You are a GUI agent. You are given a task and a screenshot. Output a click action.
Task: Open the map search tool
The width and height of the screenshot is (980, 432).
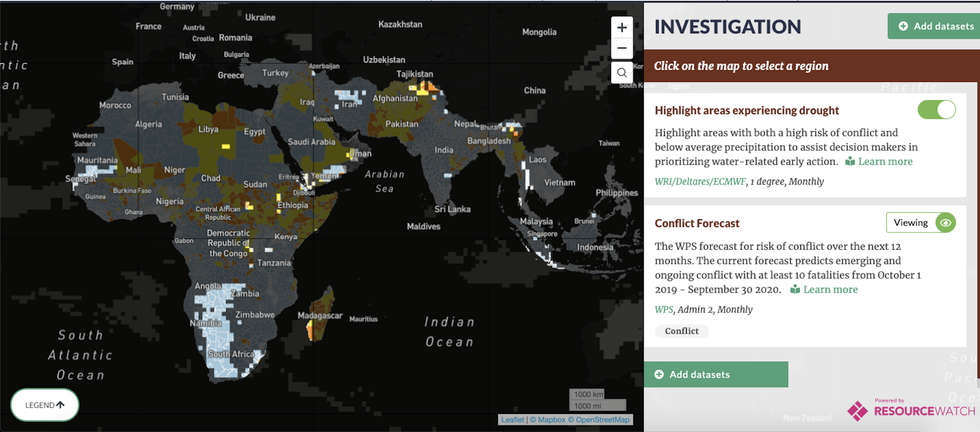[x=622, y=73]
